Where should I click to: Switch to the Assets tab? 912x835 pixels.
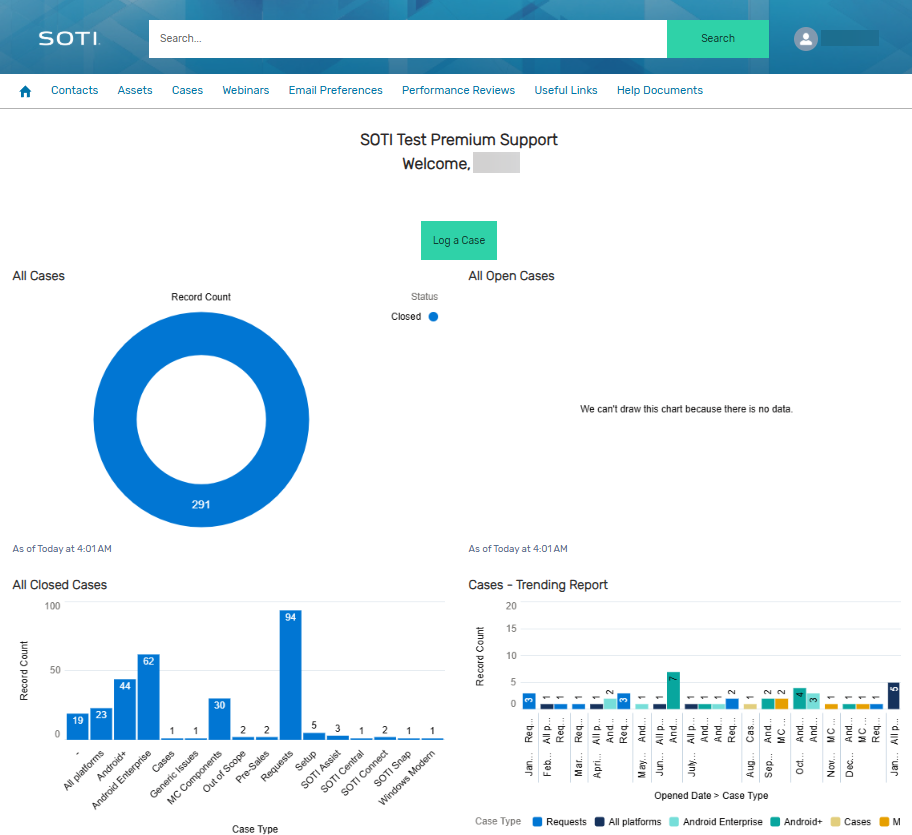click(134, 90)
